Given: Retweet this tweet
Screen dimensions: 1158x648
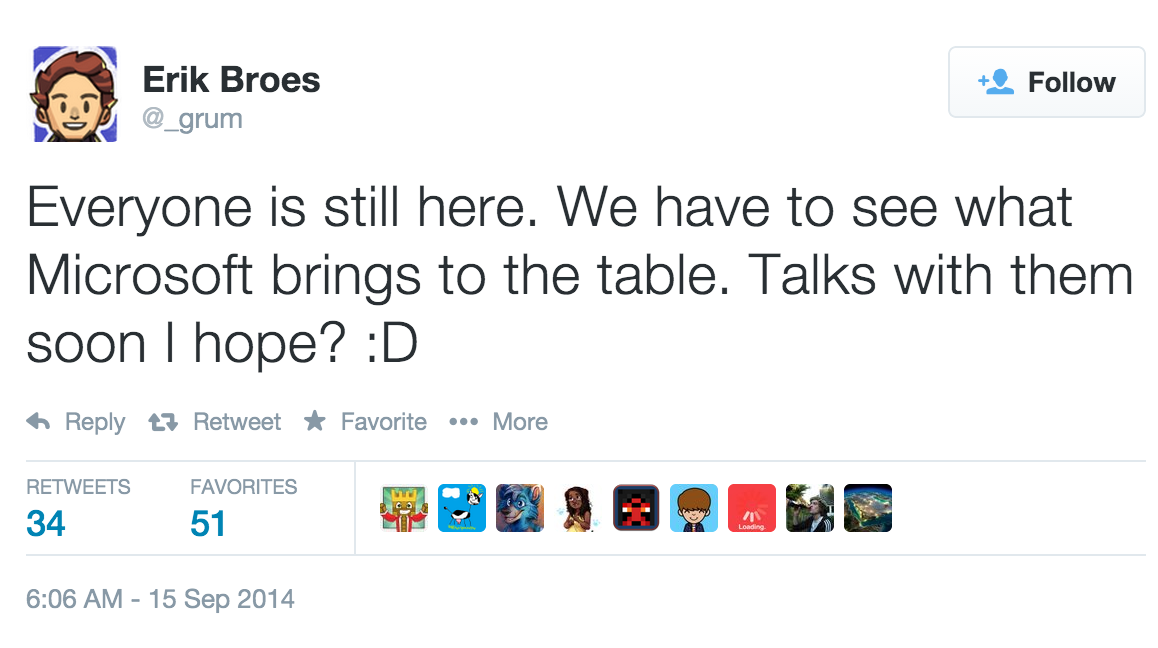Looking at the screenshot, I should (214, 422).
